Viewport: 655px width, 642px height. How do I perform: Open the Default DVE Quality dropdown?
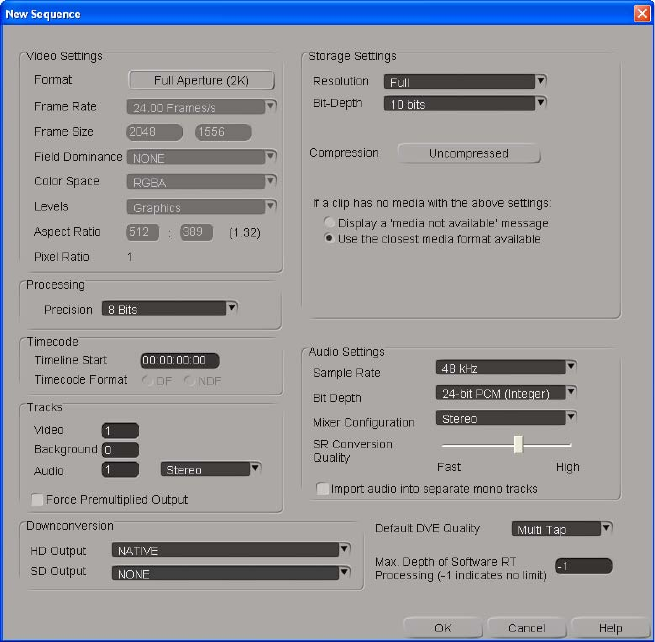[562, 529]
